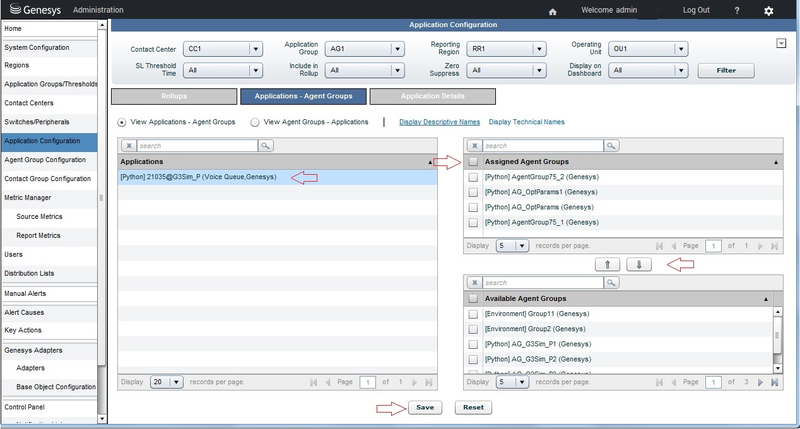Sort the Applications column header arrow
Image resolution: width=800 pixels, height=429 pixels.
point(430,162)
